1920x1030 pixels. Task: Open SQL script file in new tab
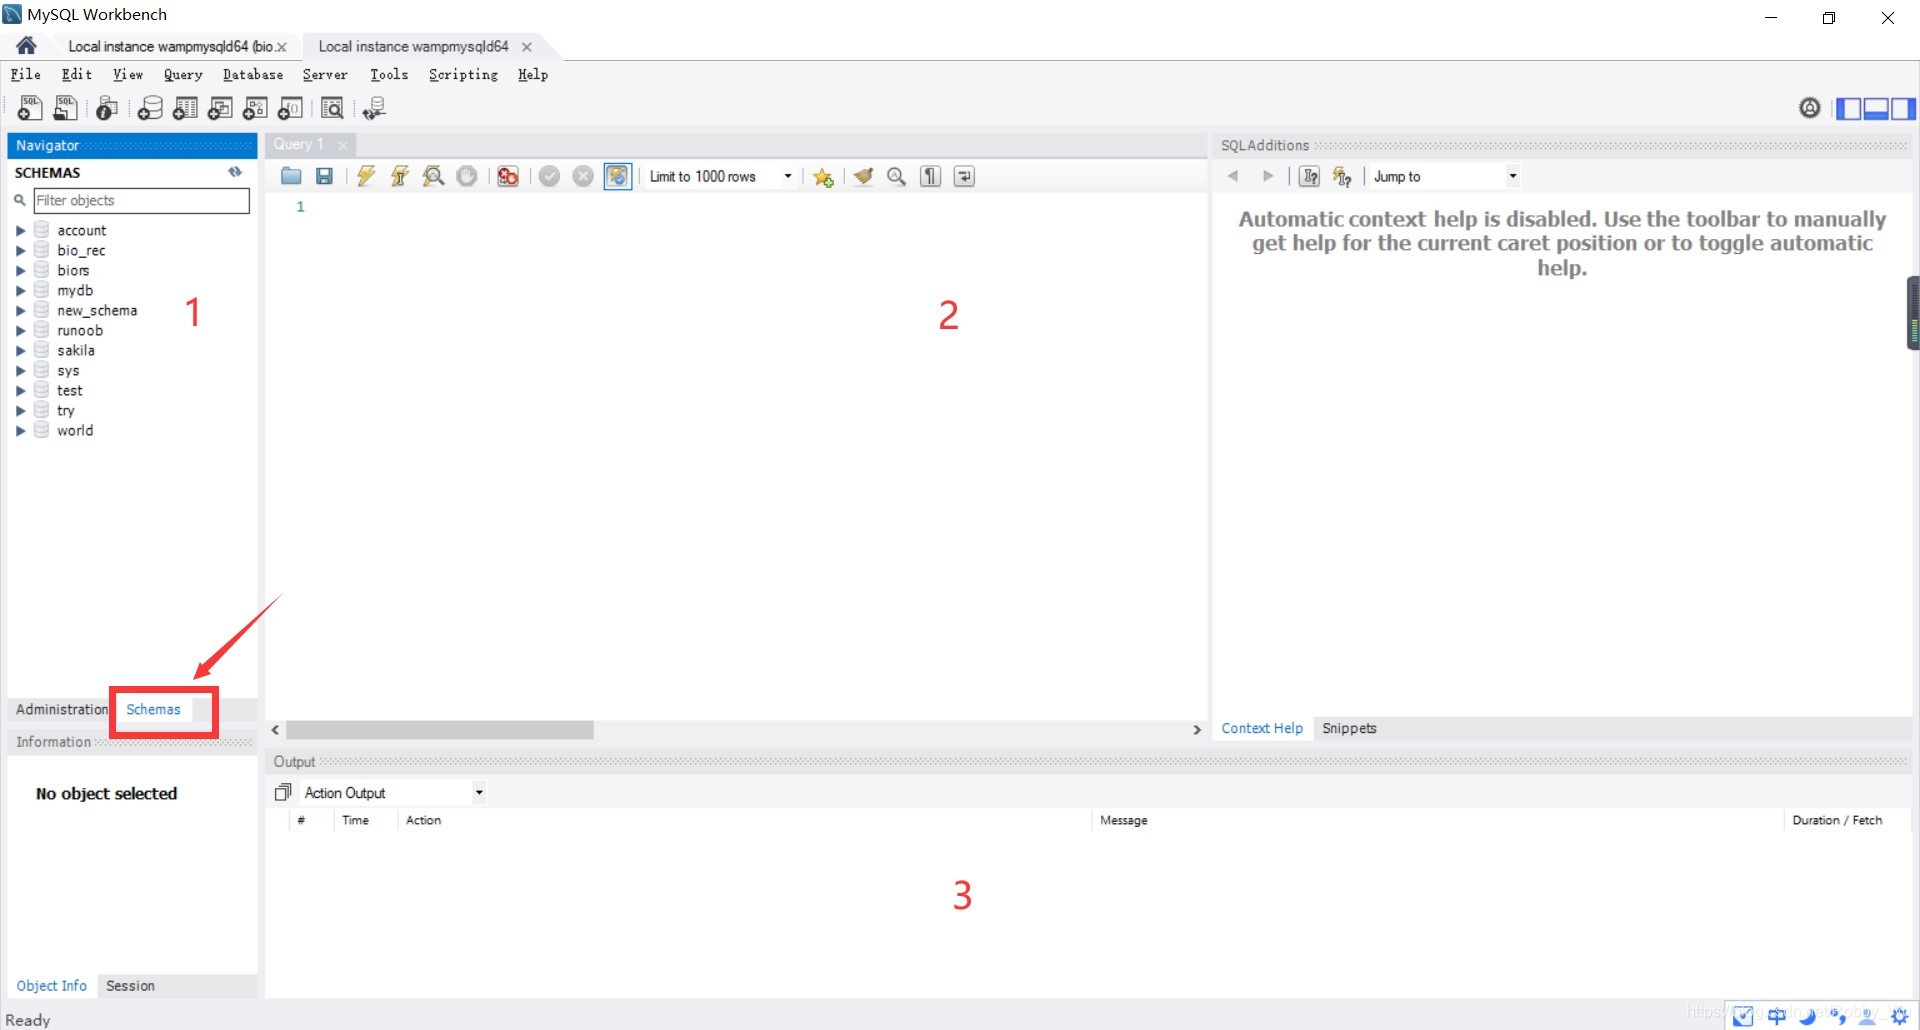pos(65,108)
